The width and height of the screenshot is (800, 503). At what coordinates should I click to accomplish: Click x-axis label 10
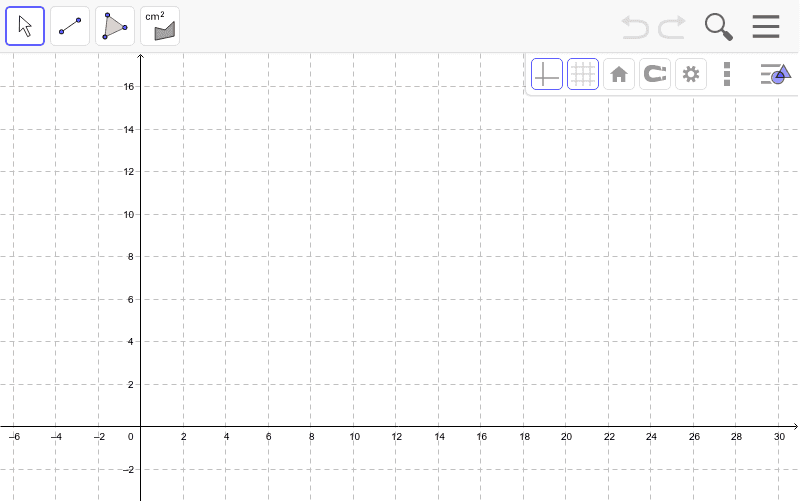click(354, 437)
